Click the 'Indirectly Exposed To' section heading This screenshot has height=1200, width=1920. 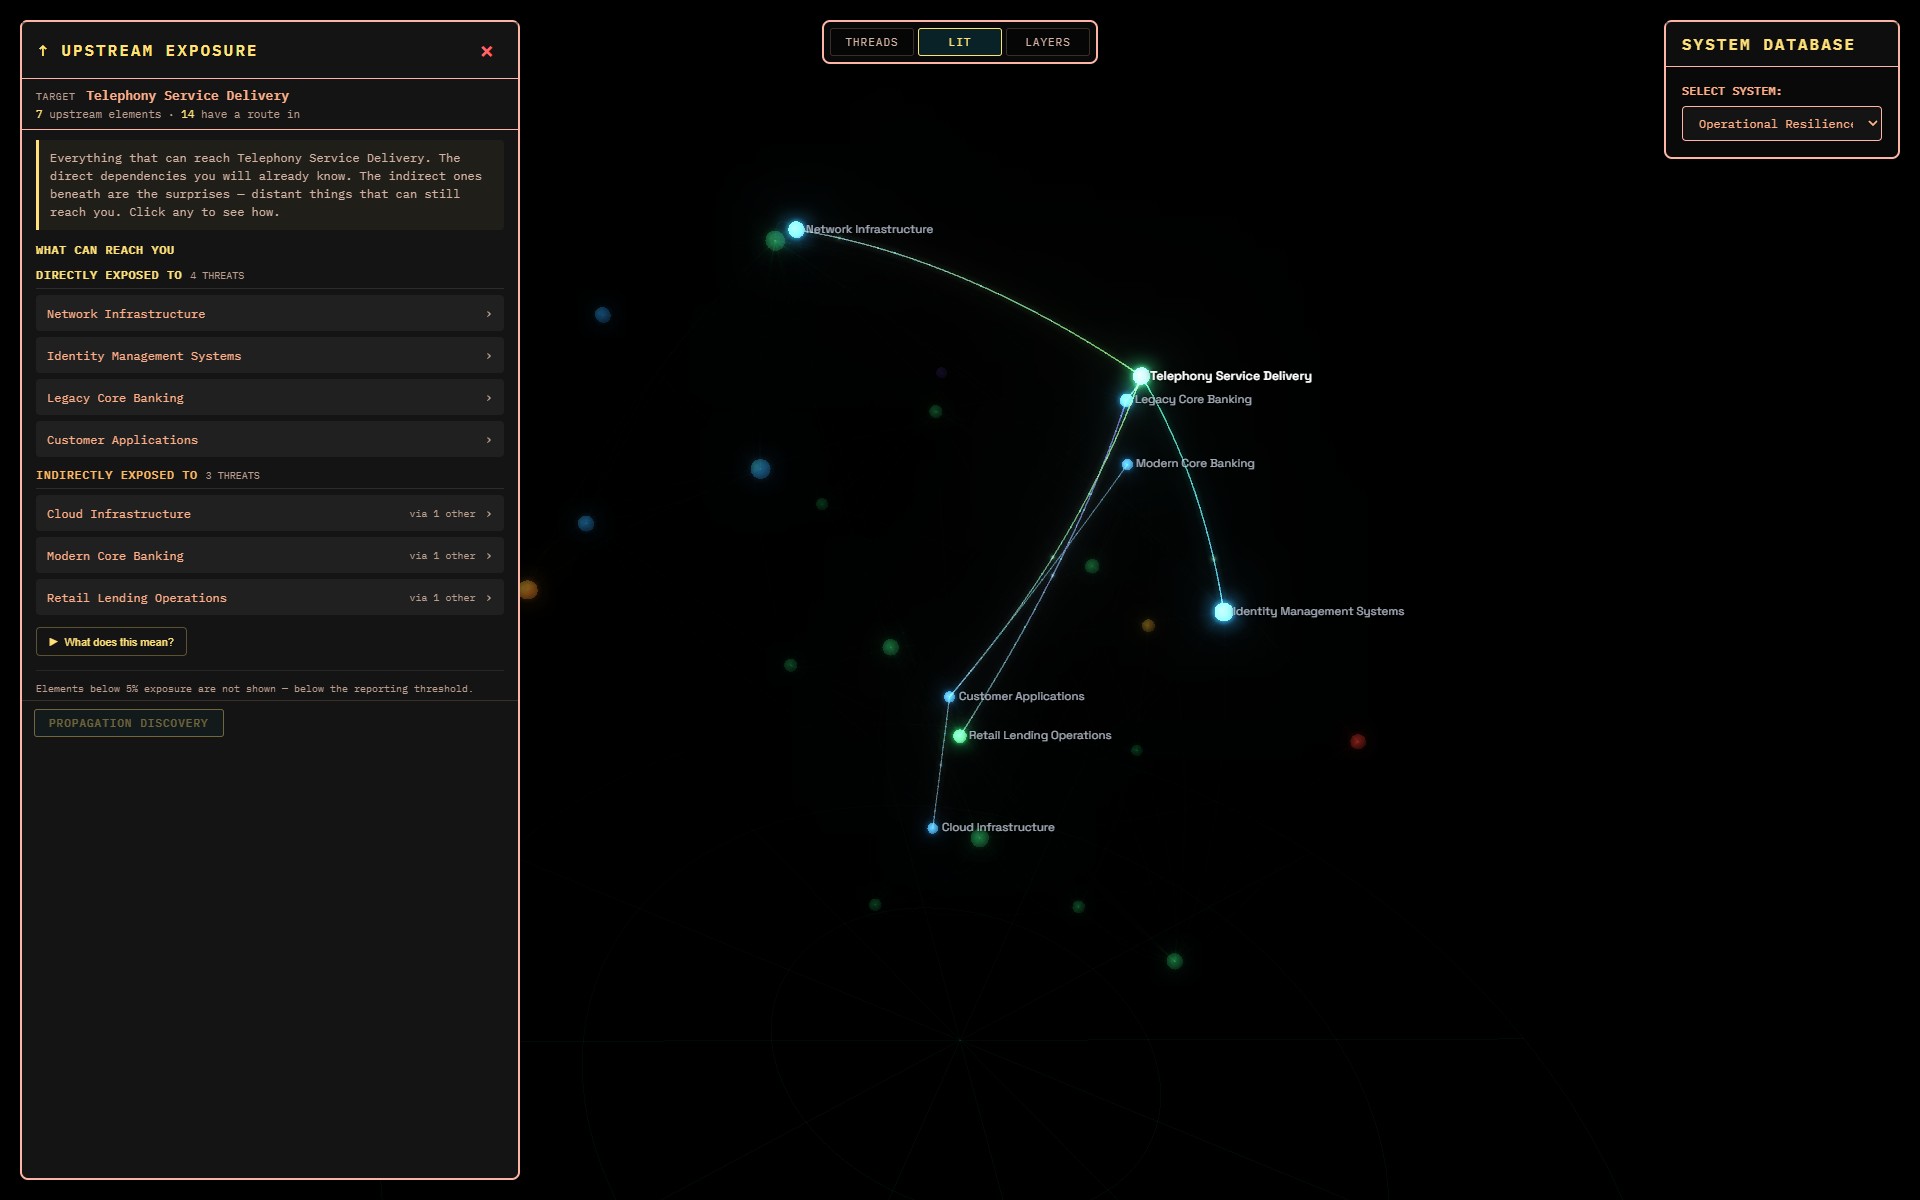click(117, 475)
